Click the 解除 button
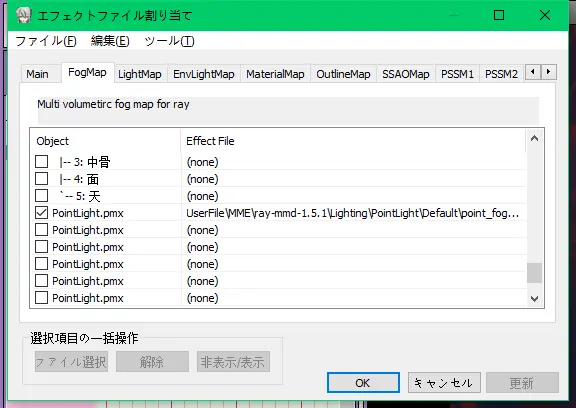576x408 pixels. (x=152, y=362)
